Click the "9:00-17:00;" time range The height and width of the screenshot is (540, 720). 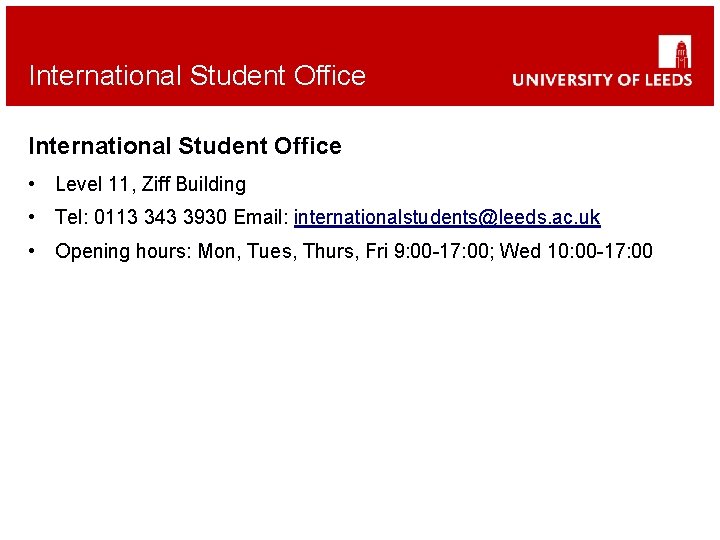444,251
